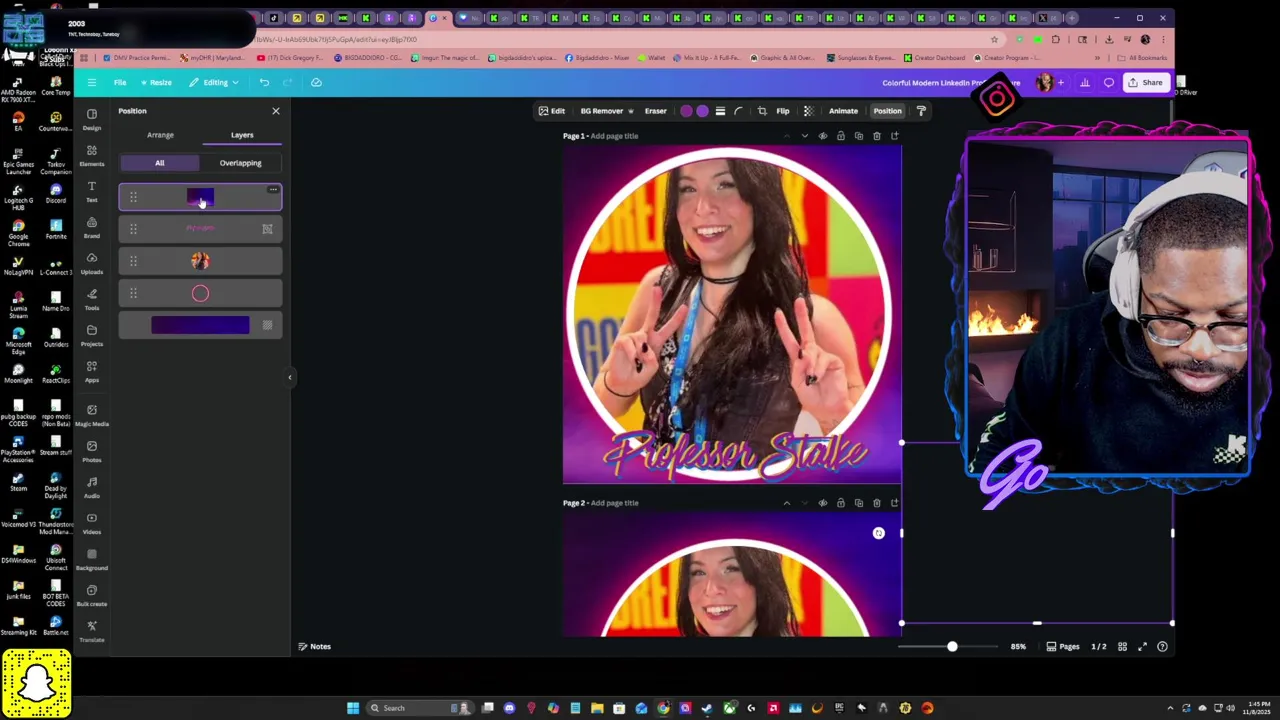Open Magic Media in sidebar
The image size is (1280, 720).
[92, 415]
